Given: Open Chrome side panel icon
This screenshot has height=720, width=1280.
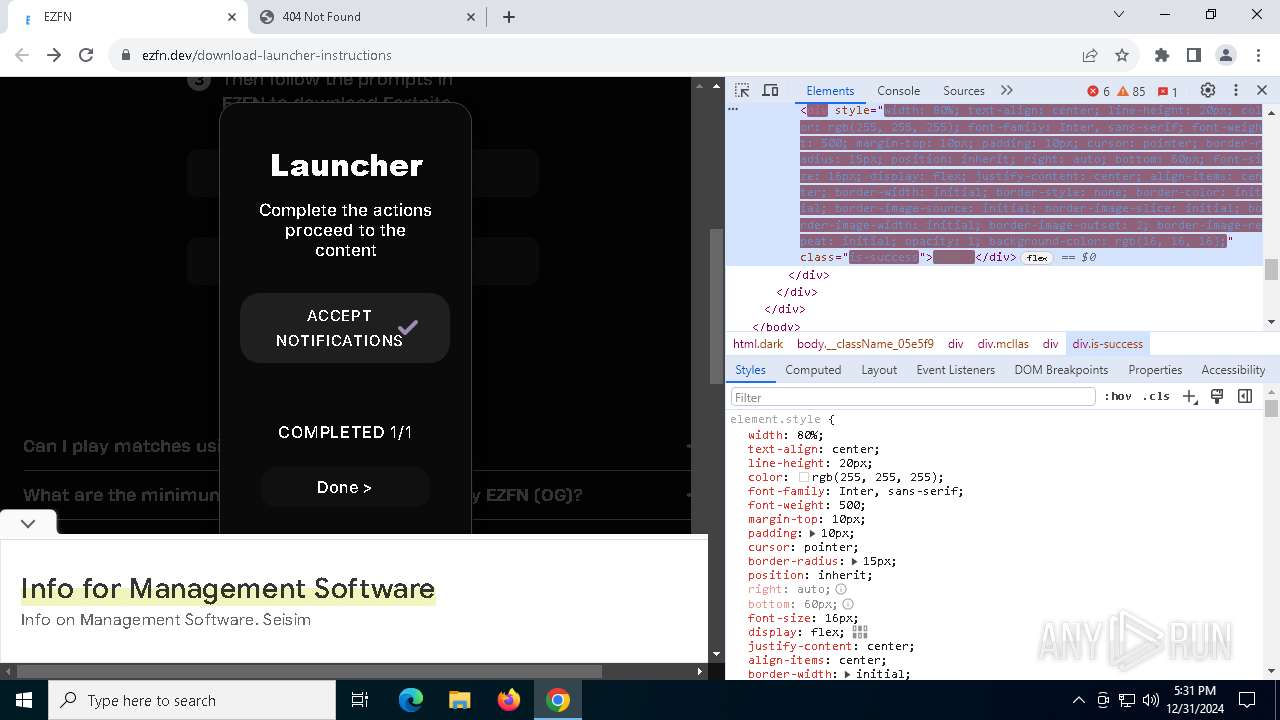Looking at the screenshot, I should tap(1193, 55).
